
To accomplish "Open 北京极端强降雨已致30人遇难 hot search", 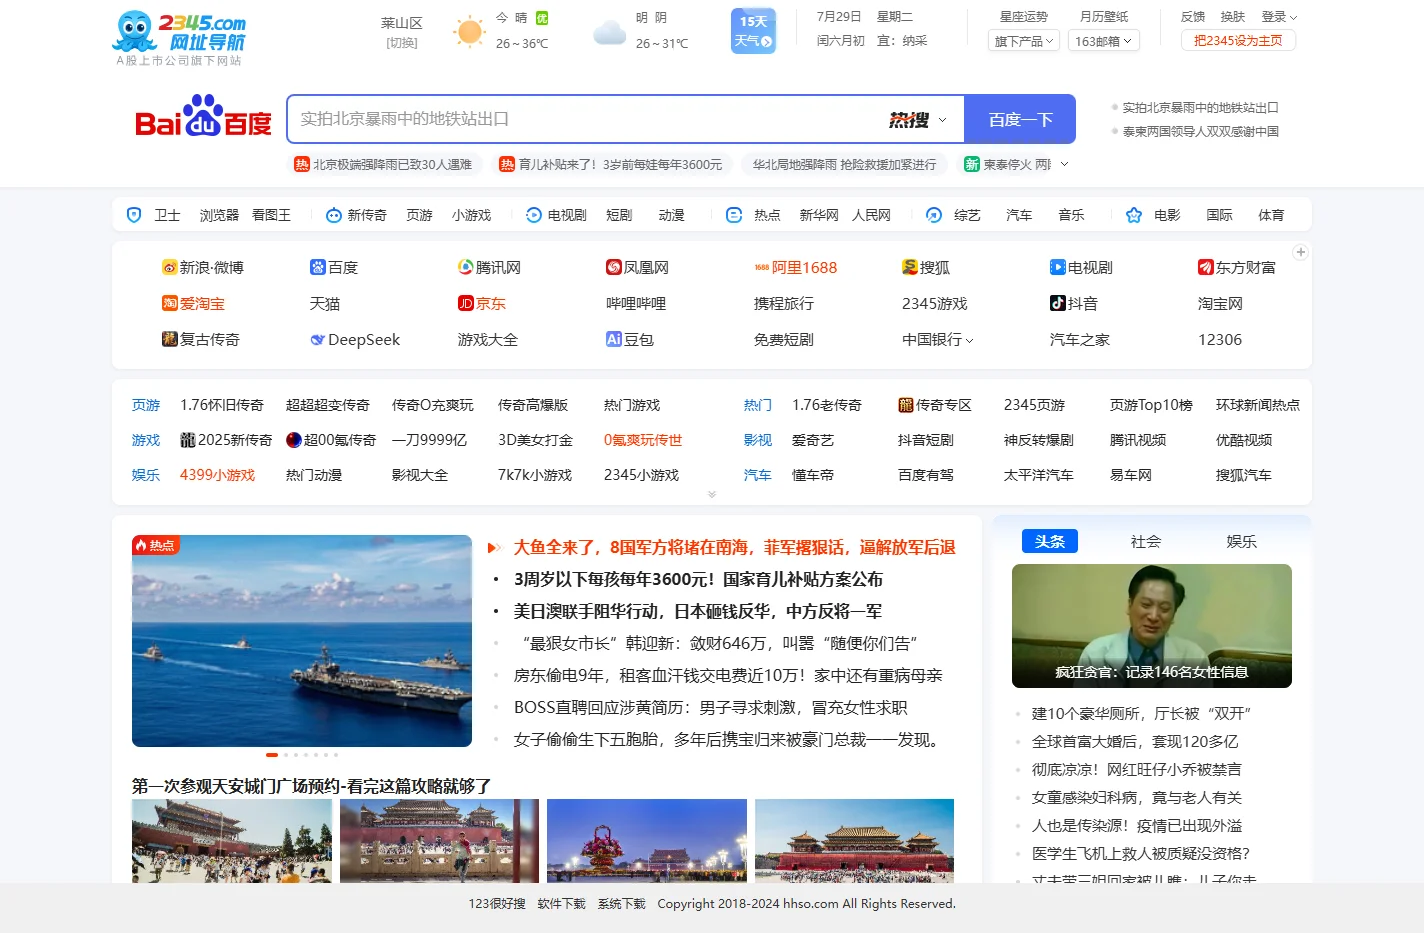I will 383,164.
